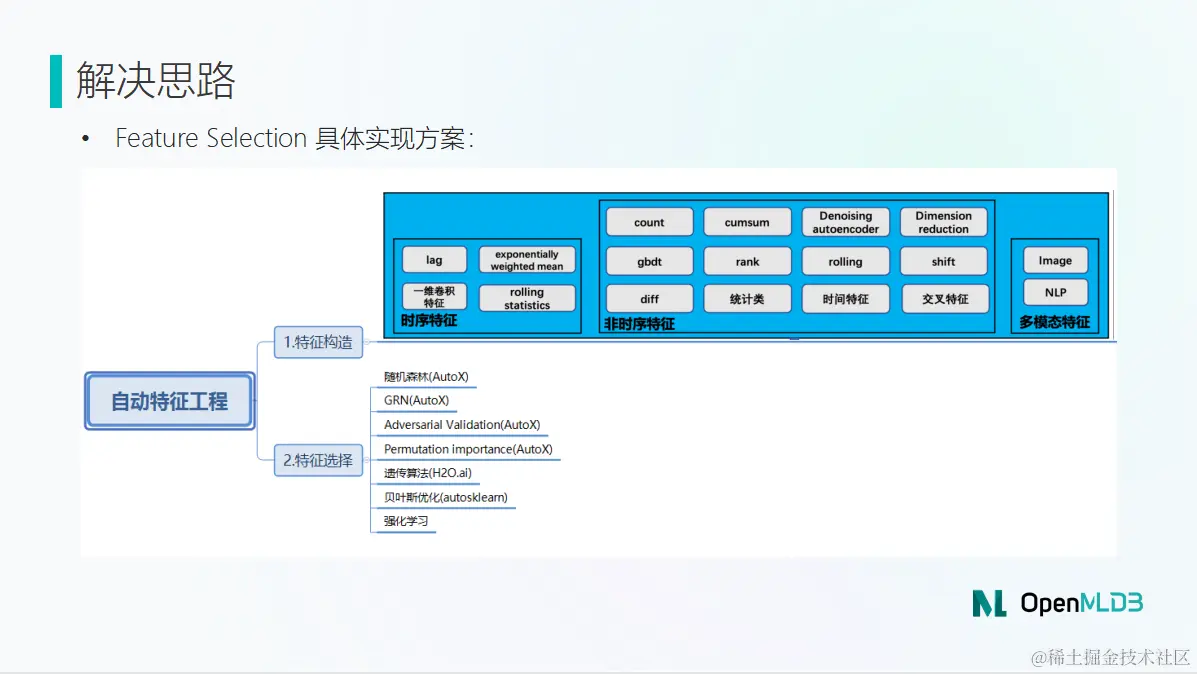1197x674 pixels.
Task: Expand the 自动特征工程 root node
Action: point(169,401)
